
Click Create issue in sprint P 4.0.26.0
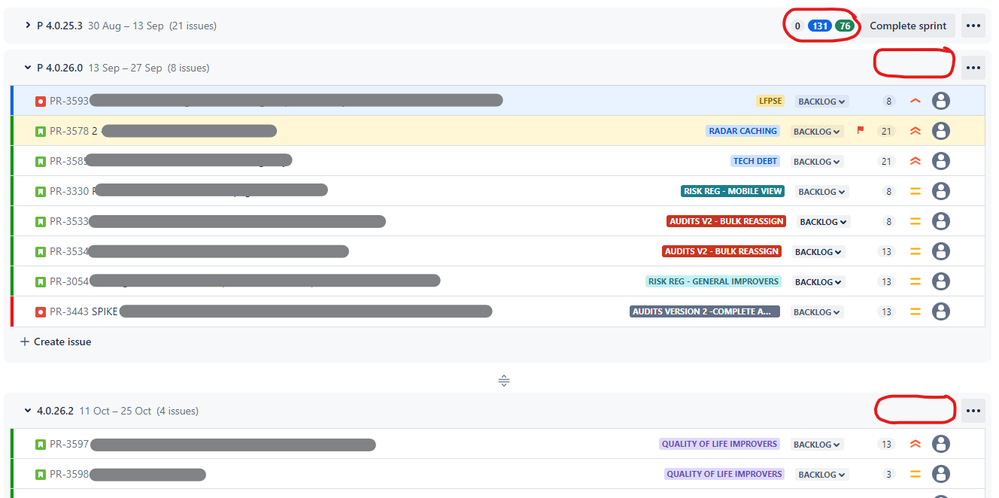click(56, 342)
